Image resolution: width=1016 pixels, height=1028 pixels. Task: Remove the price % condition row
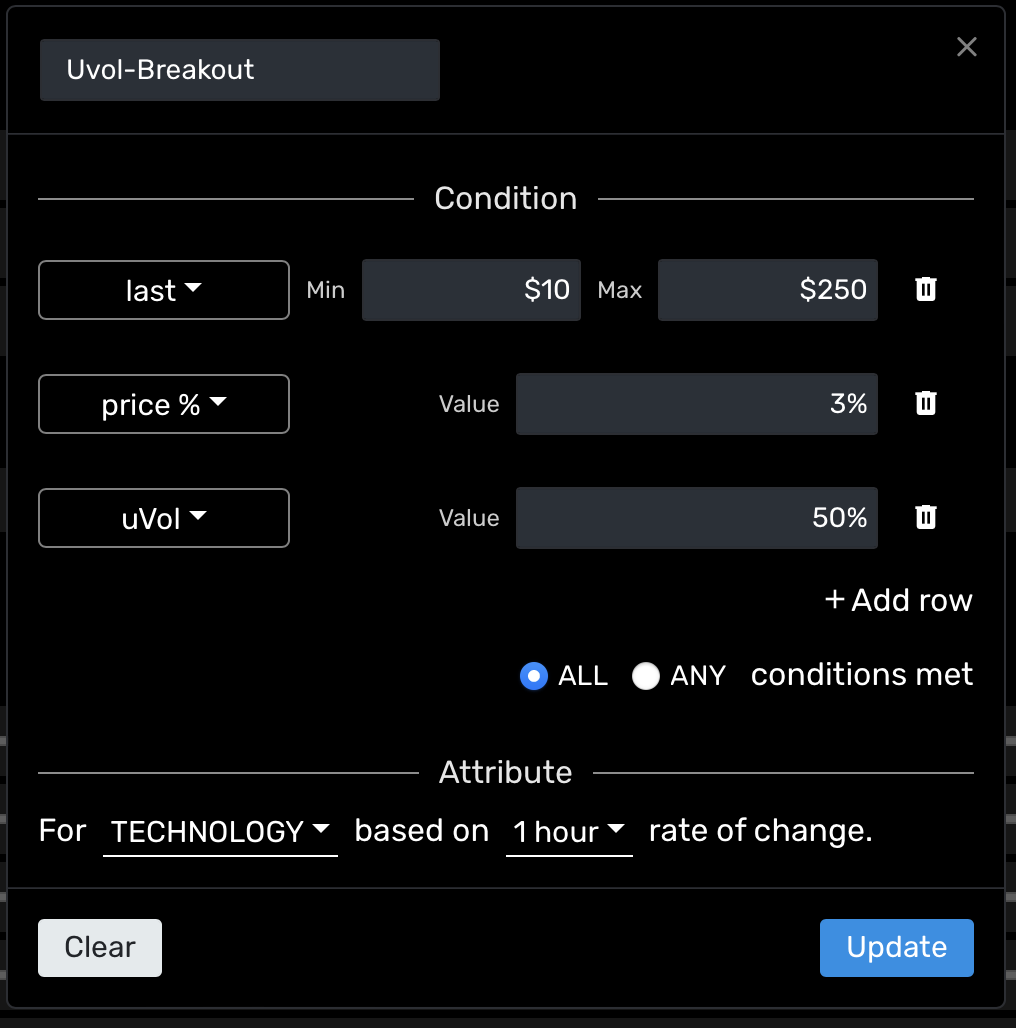coord(926,404)
